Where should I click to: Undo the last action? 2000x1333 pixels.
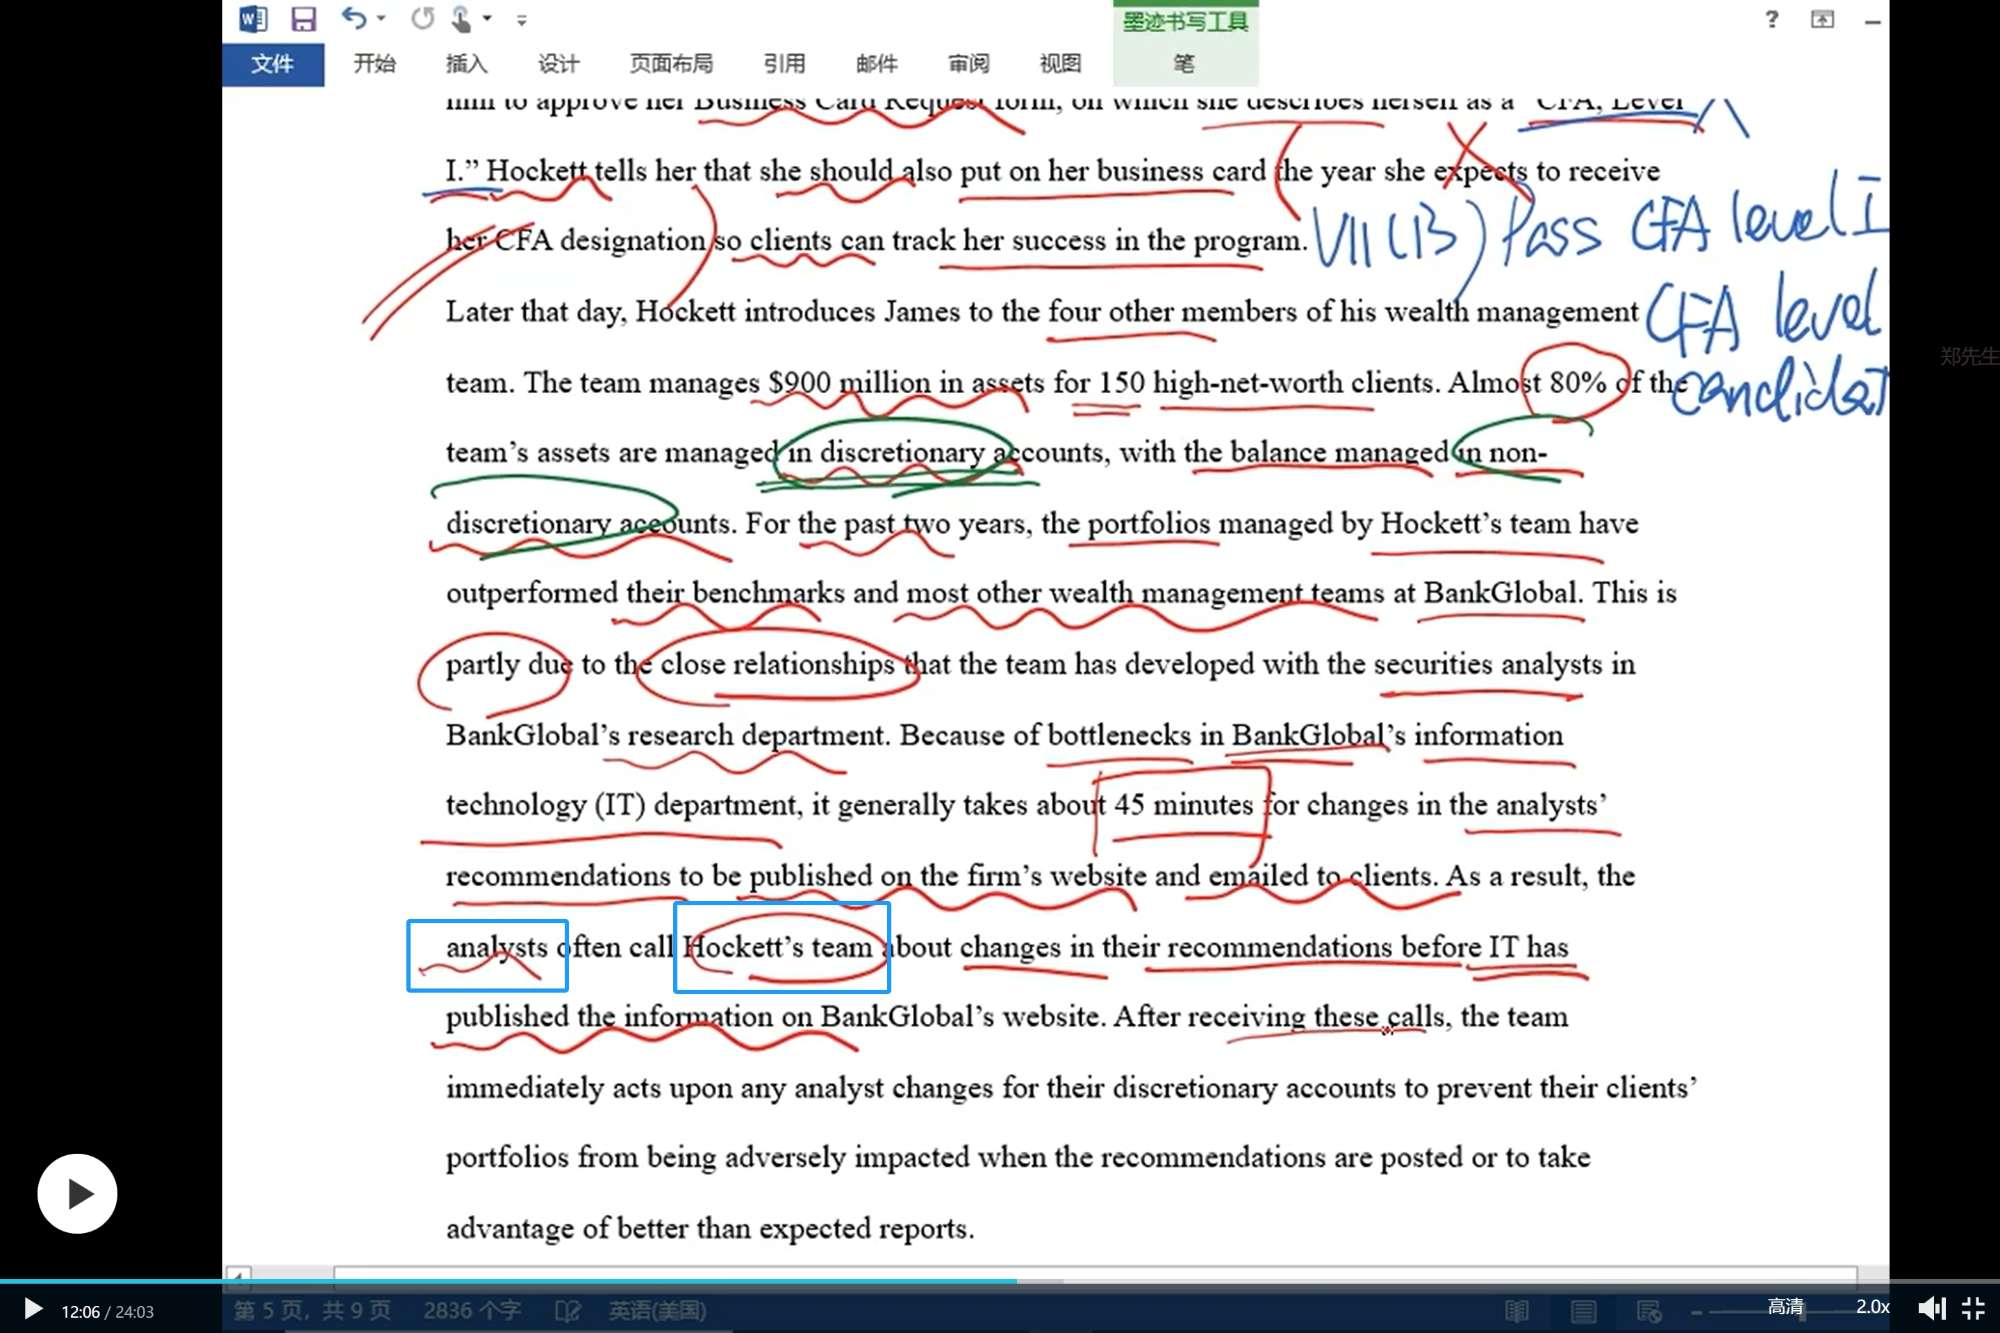pyautogui.click(x=354, y=18)
